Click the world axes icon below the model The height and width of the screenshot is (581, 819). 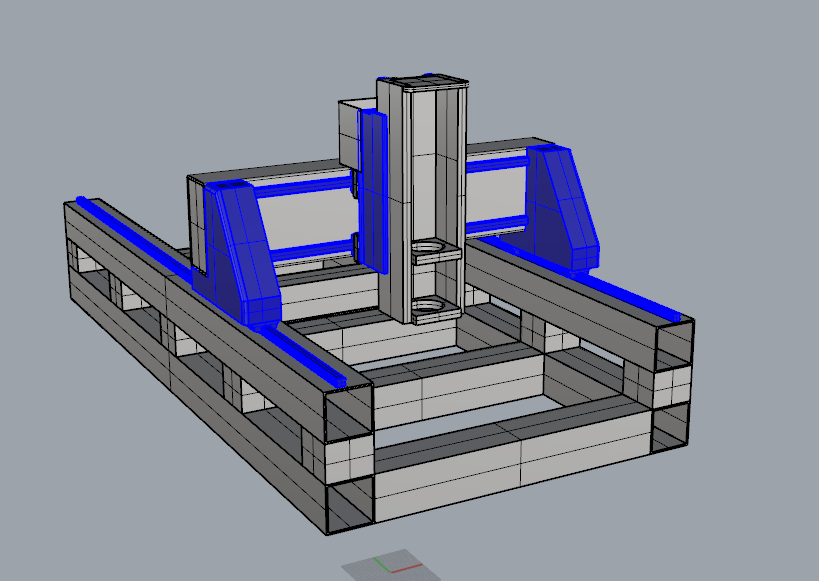point(390,566)
